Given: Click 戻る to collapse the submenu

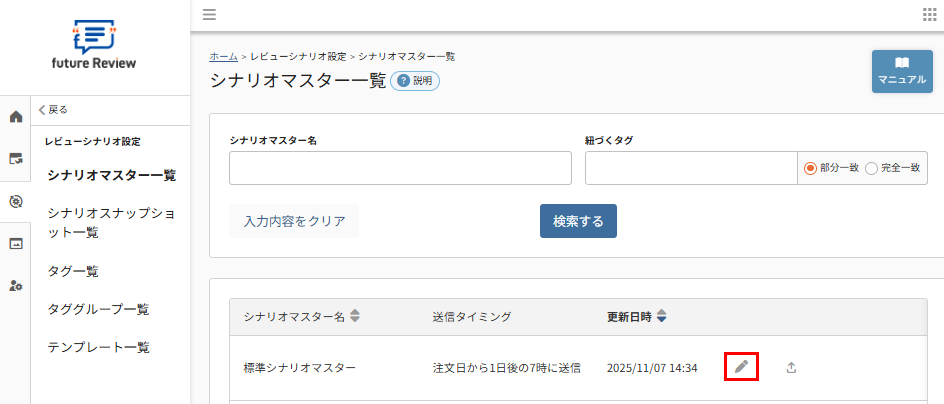Looking at the screenshot, I should [53, 110].
